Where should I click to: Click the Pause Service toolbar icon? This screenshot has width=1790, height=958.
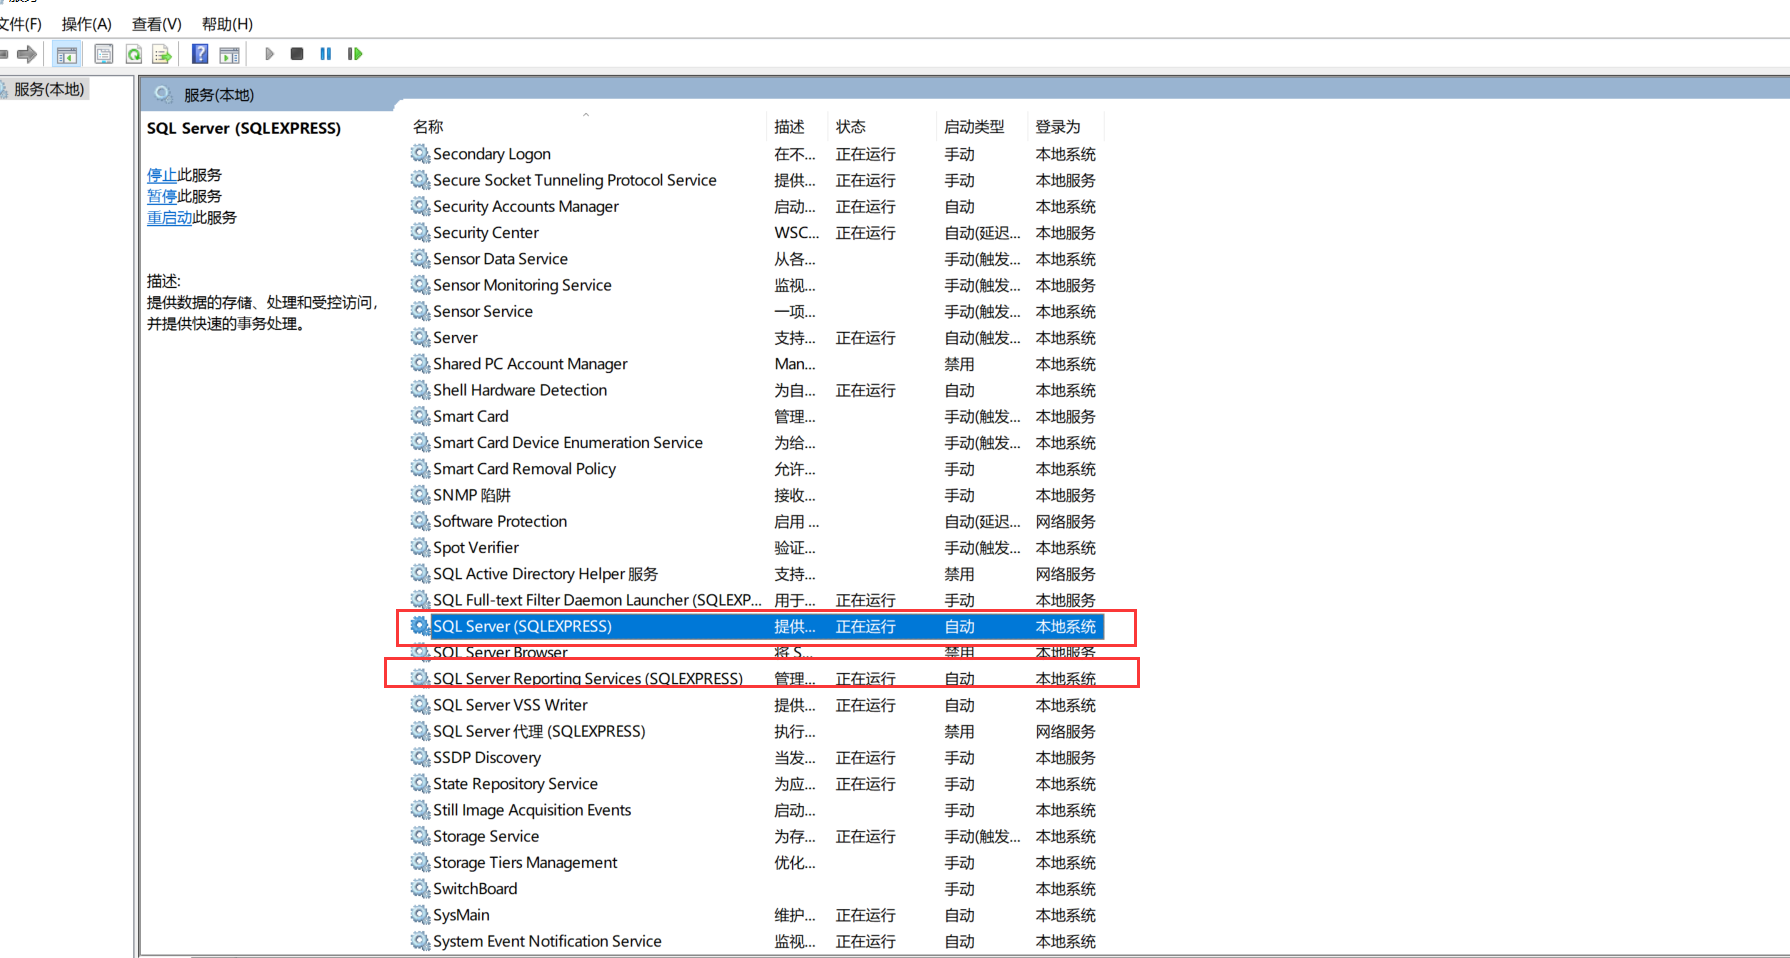click(x=326, y=54)
